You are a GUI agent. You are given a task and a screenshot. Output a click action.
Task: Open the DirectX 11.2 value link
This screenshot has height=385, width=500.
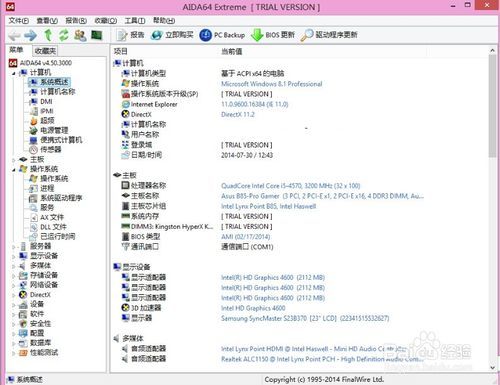pos(238,115)
